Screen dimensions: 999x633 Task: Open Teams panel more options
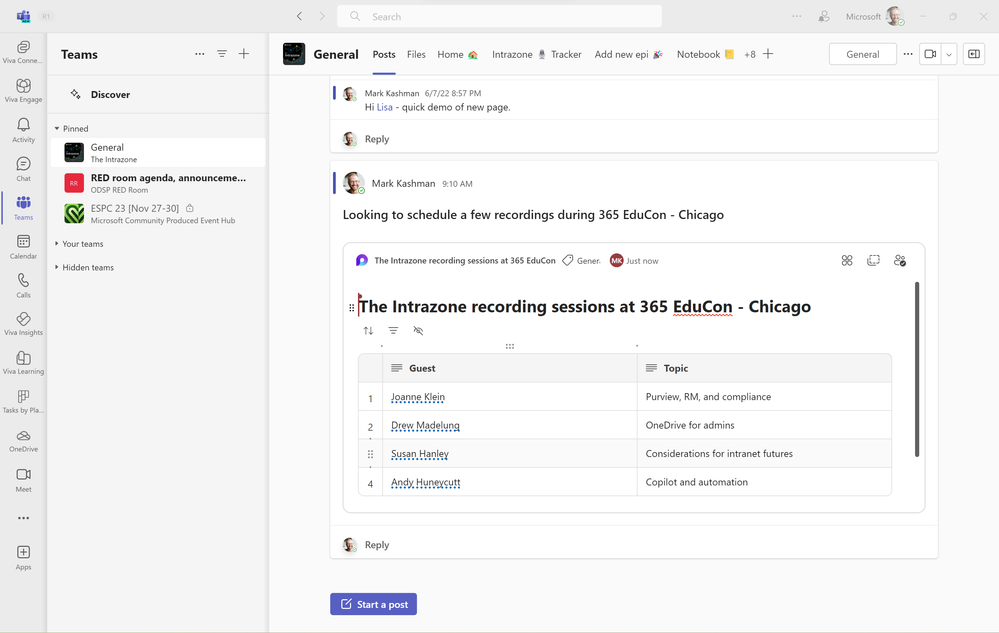[x=199, y=54]
